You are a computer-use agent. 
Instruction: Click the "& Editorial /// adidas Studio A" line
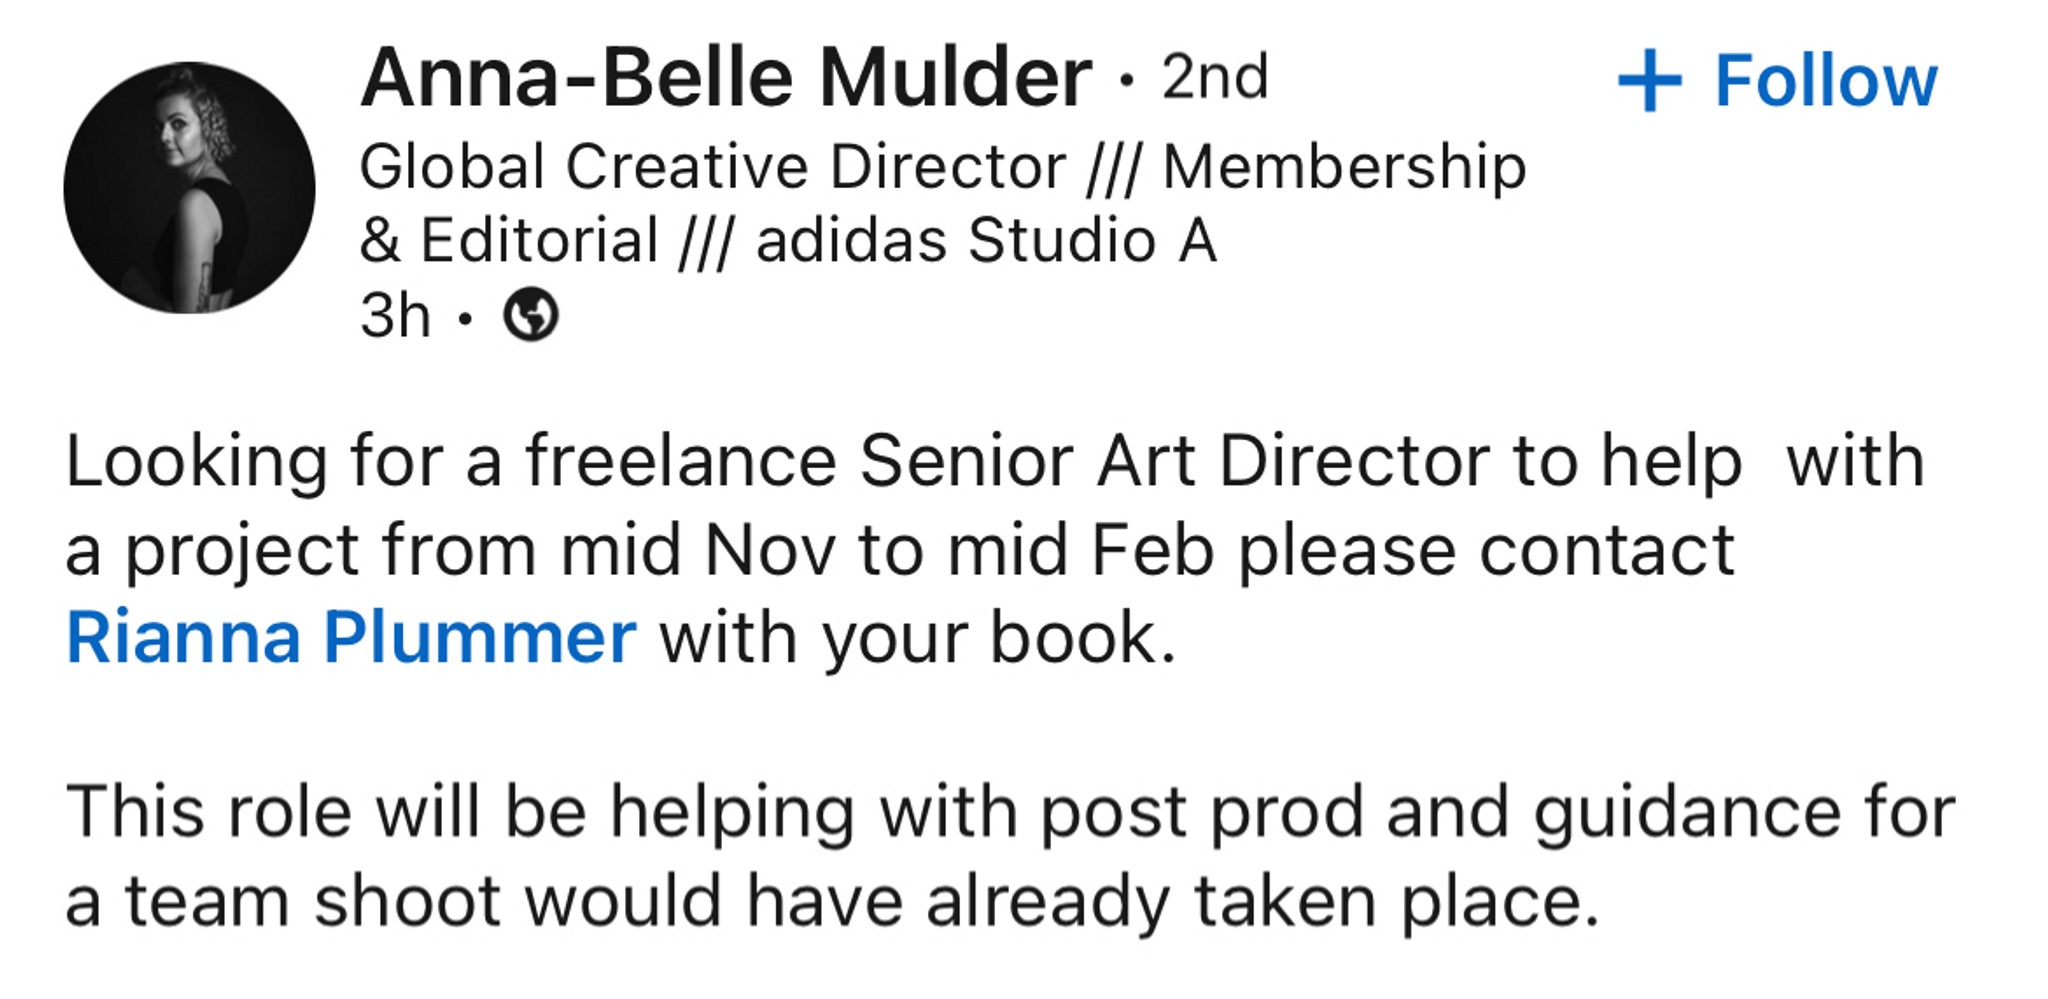click(x=788, y=241)
